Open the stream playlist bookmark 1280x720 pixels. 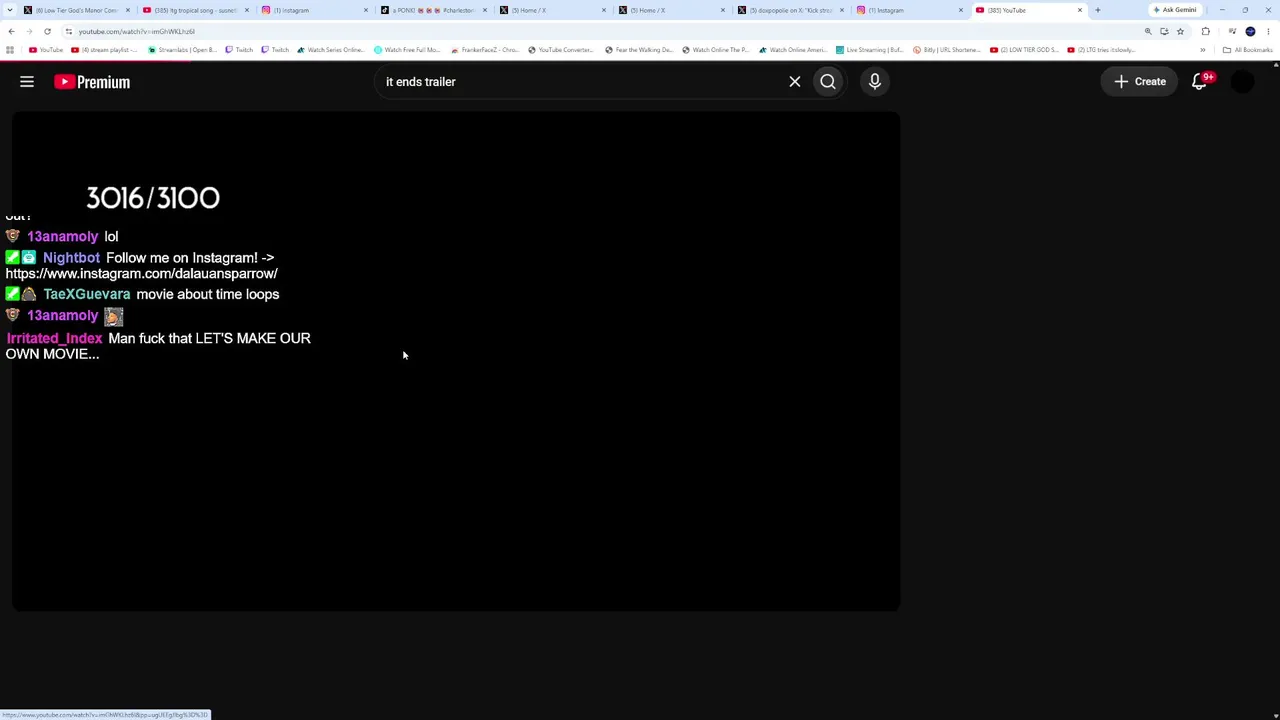click(x=105, y=50)
